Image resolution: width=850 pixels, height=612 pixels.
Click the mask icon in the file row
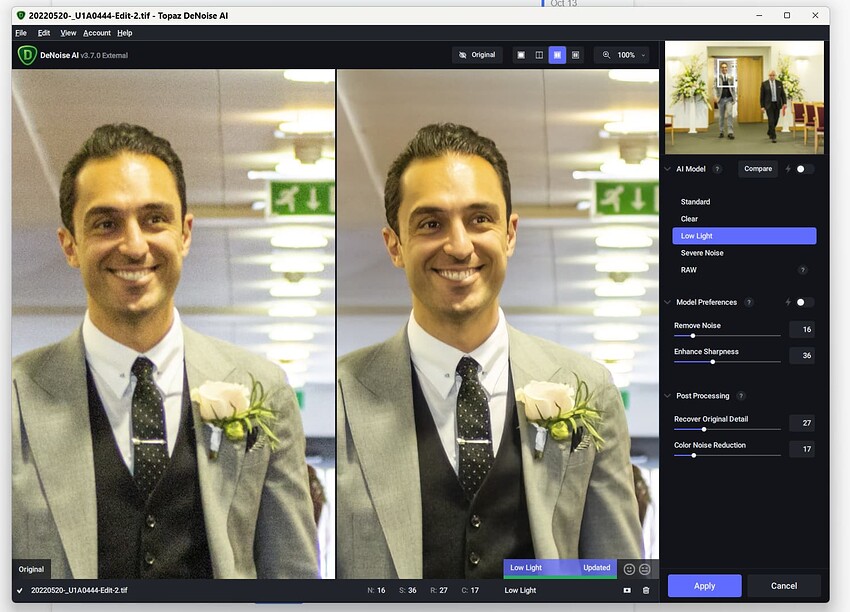point(627,590)
